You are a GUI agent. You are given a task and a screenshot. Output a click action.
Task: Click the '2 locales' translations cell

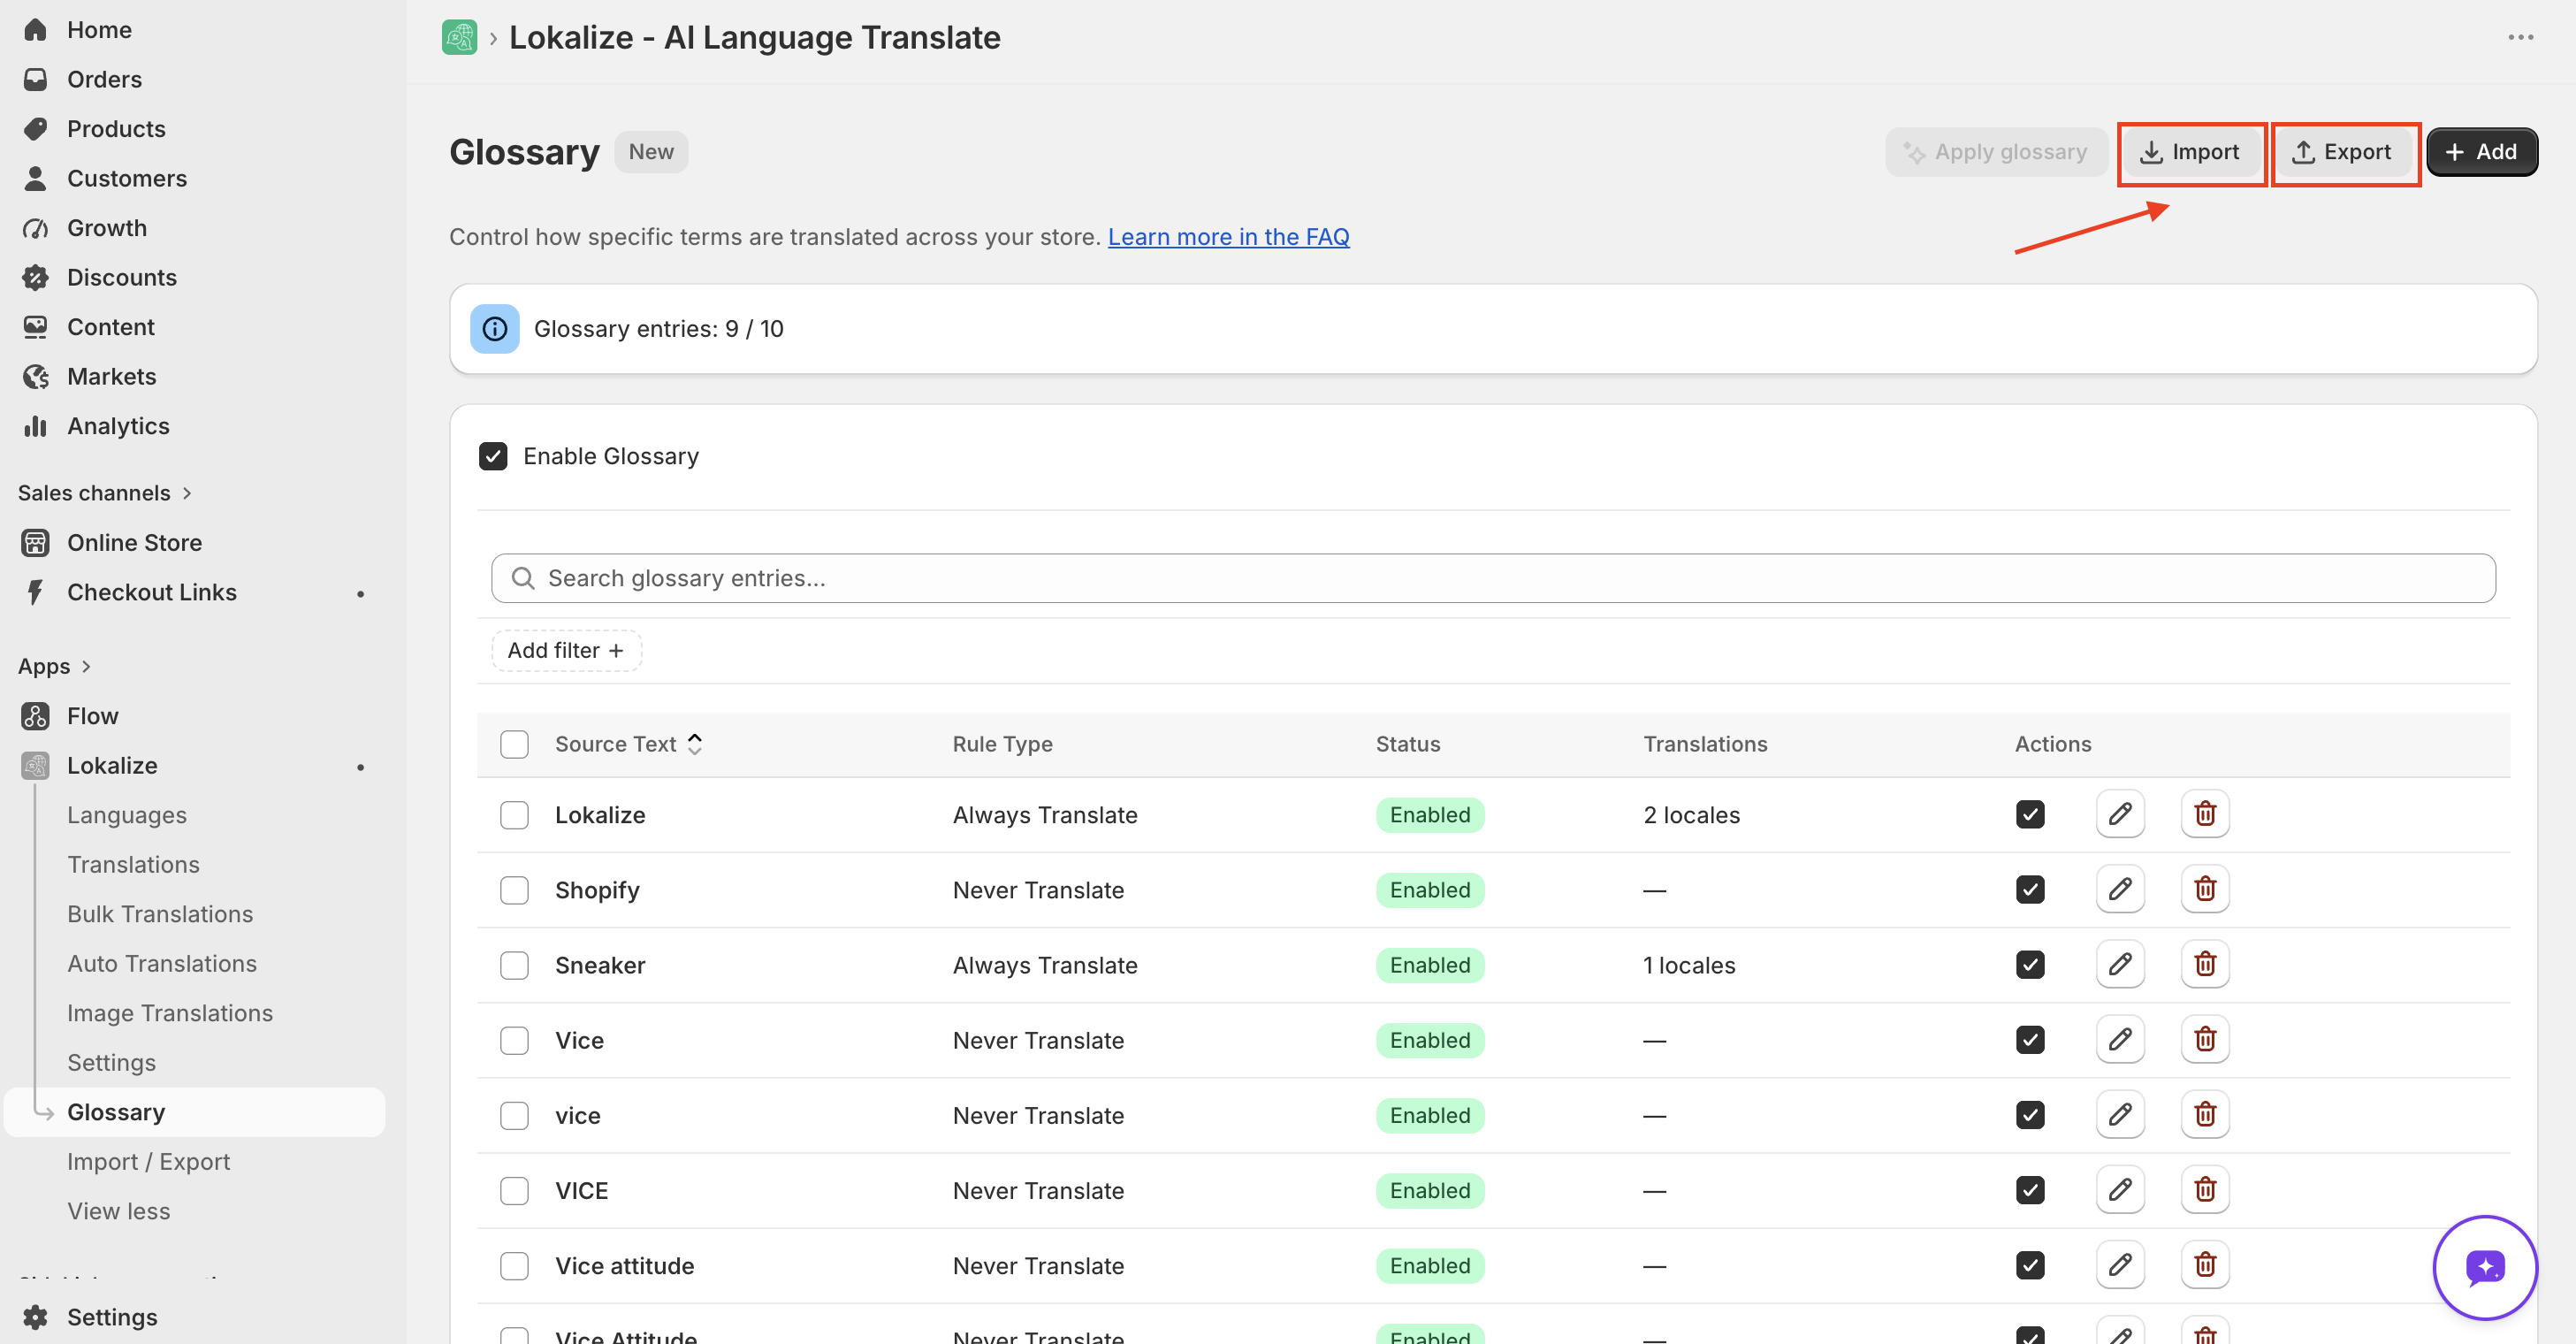tap(1691, 815)
